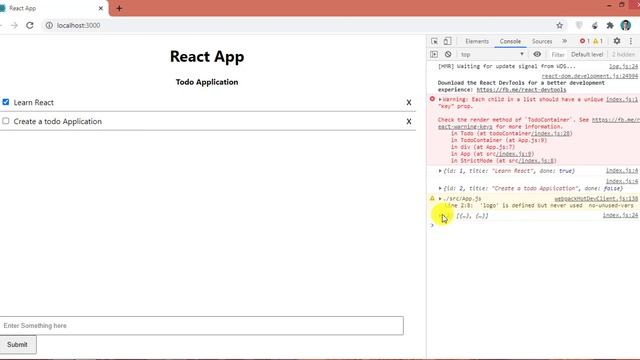Switch to the Sources tab
The height and width of the screenshot is (360, 640).
click(x=542, y=41)
